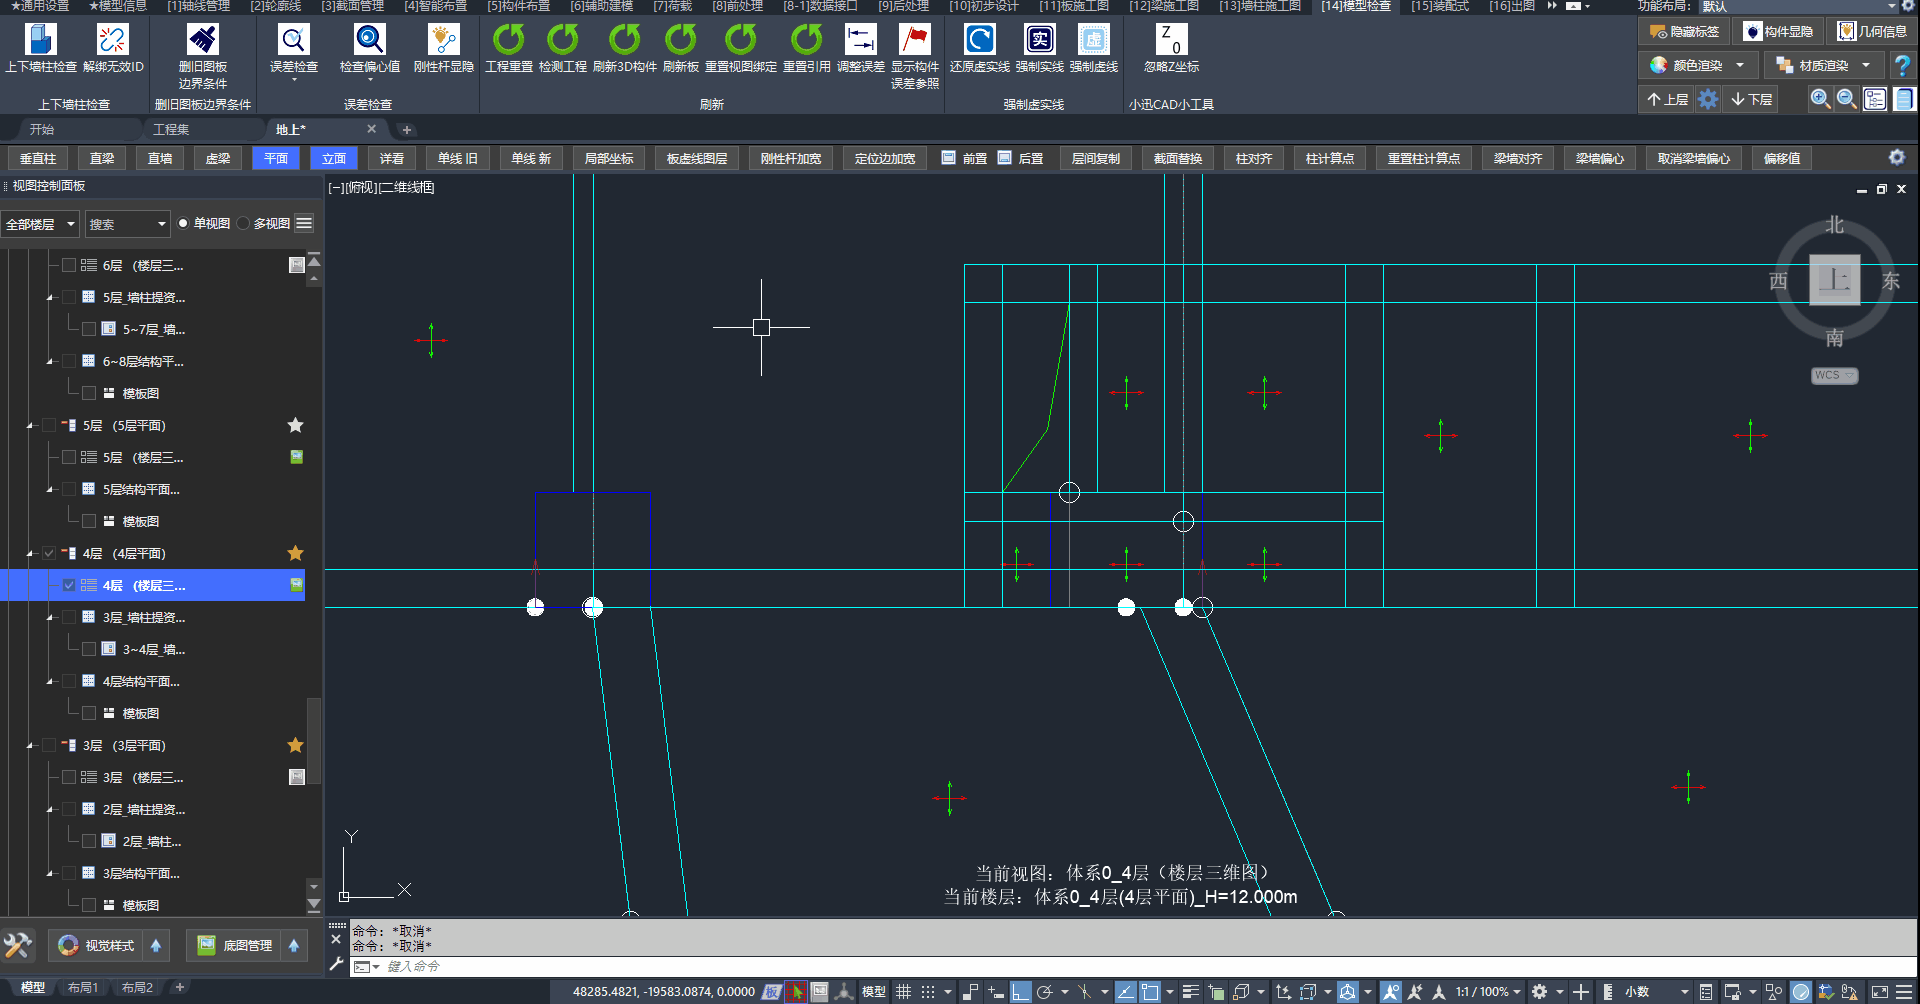The height and width of the screenshot is (1004, 1920).
Task: Click the 视觉样式 button
Action: [97, 945]
